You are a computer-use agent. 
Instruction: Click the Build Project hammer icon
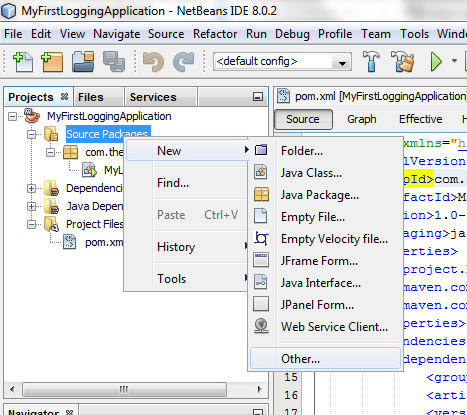pyautogui.click(x=371, y=61)
